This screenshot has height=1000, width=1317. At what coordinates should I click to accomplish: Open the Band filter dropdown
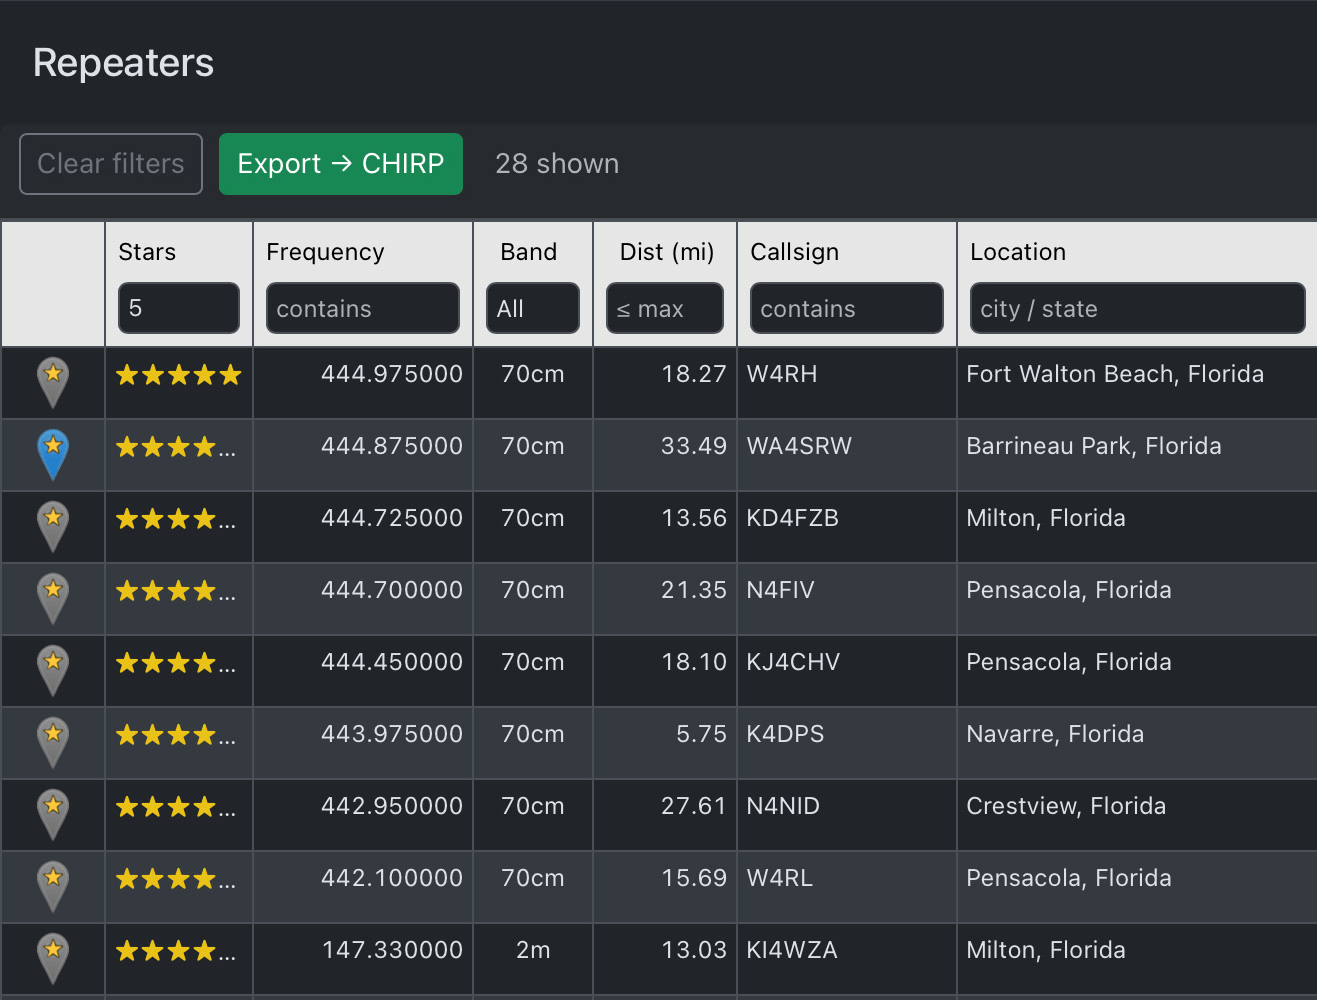click(532, 308)
